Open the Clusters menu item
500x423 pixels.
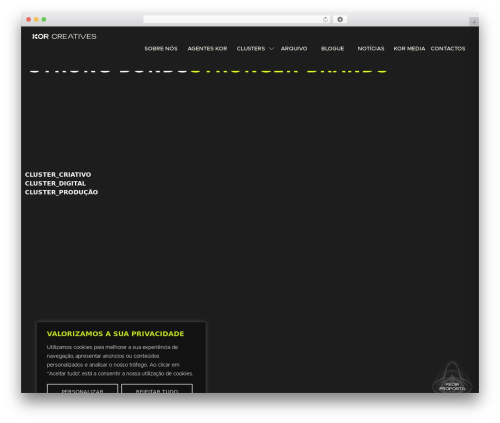pyautogui.click(x=251, y=49)
